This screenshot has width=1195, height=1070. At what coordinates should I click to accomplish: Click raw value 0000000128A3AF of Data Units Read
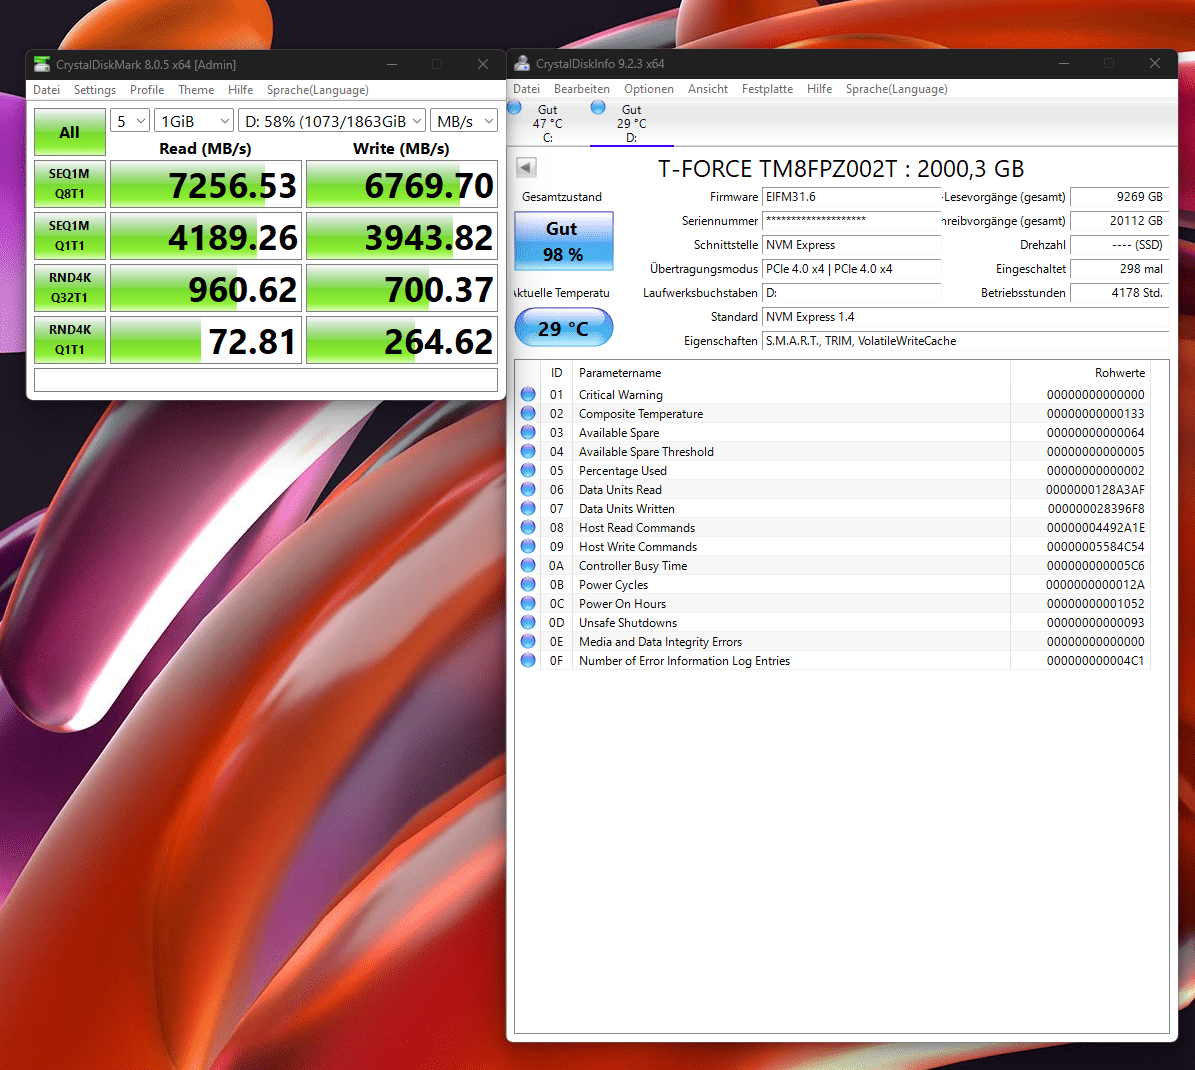click(1095, 489)
